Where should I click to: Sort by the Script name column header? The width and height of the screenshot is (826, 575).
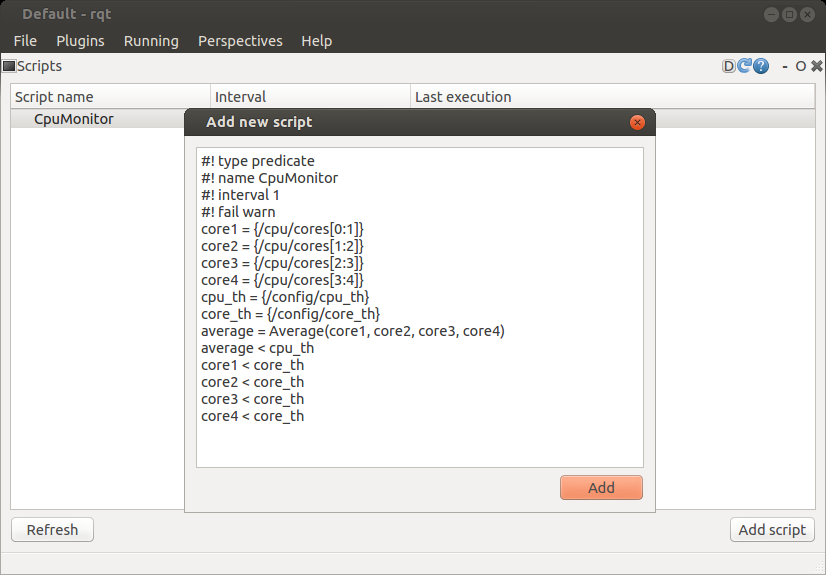coord(110,97)
